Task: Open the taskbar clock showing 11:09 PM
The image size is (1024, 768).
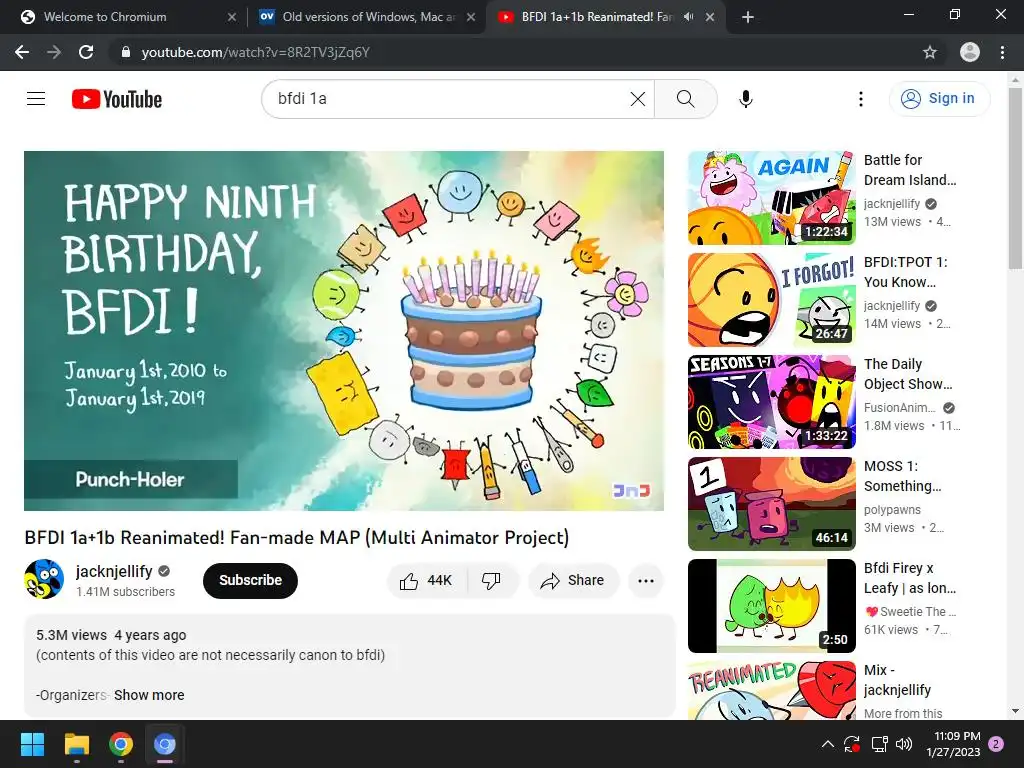Action: coord(953,744)
